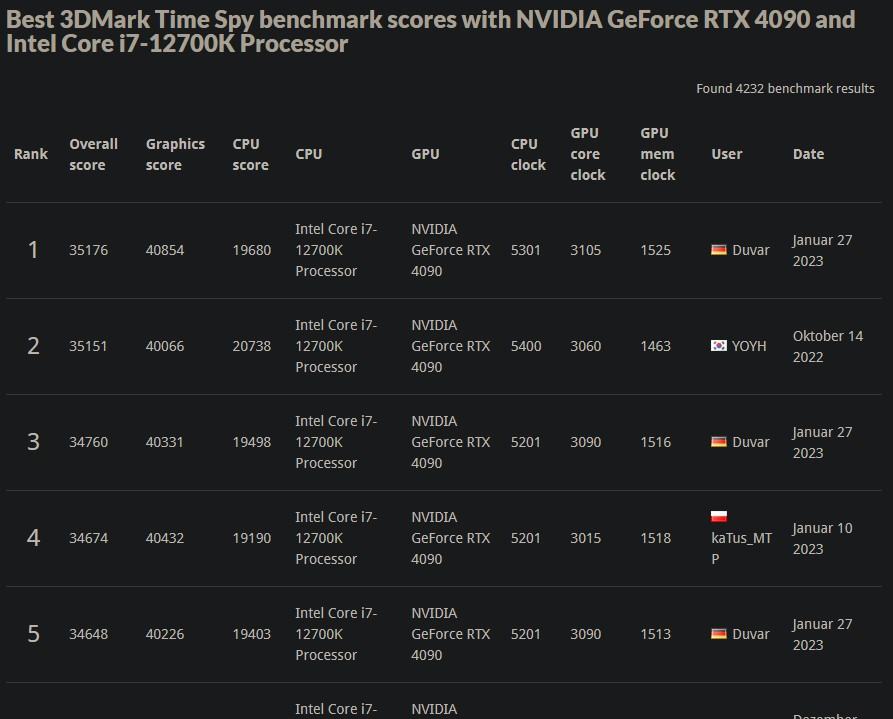The image size is (893, 719).
Task: Click the South Korean flag next to YOYH
Action: 719,345
